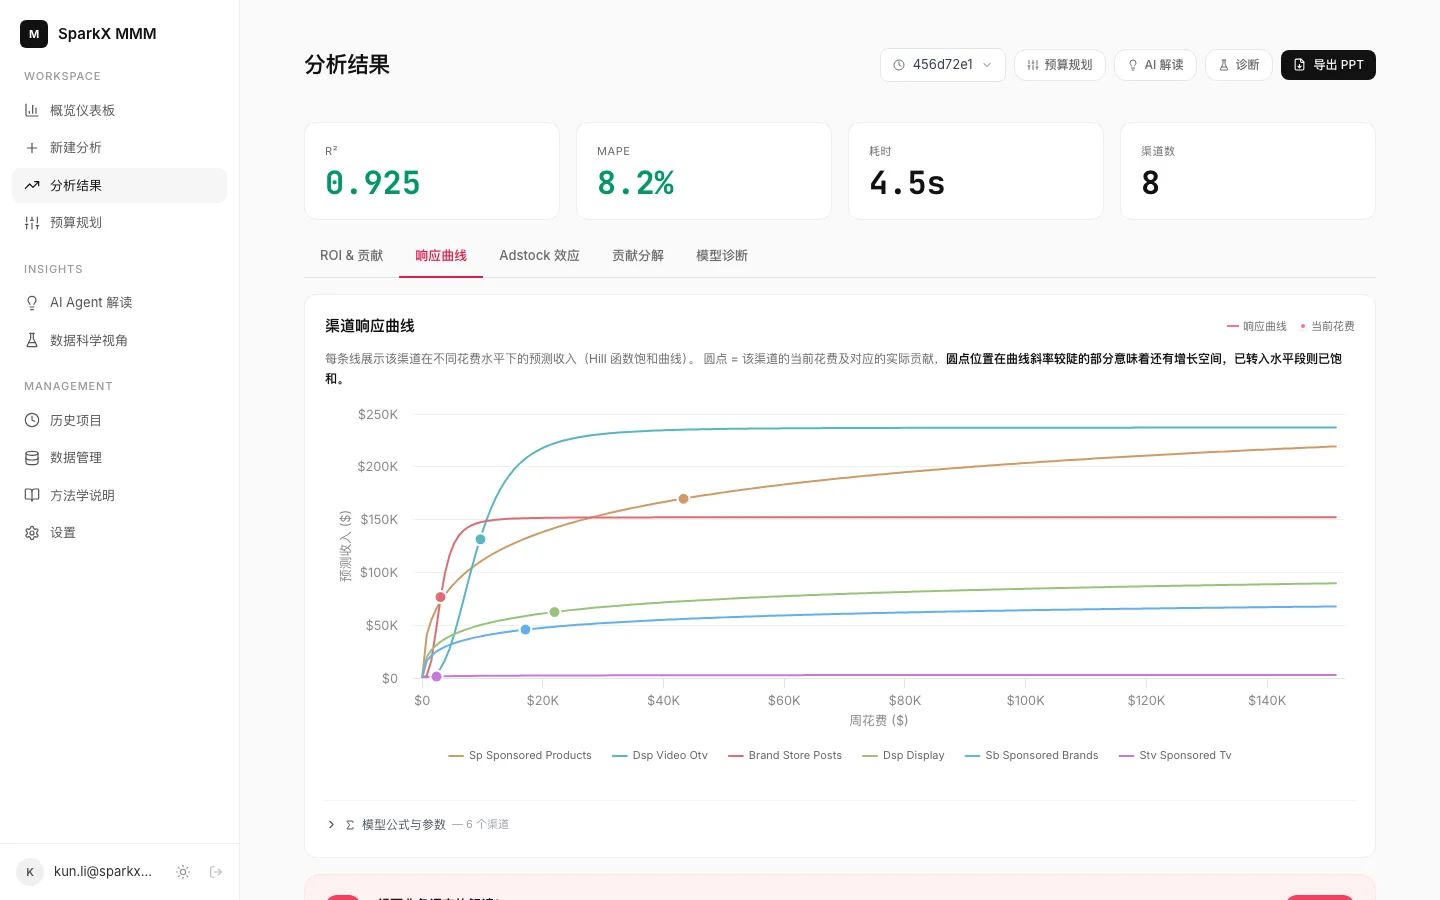Image resolution: width=1440 pixels, height=900 pixels.
Task: Toggle Brand Store Posts legend series
Action: (x=785, y=756)
